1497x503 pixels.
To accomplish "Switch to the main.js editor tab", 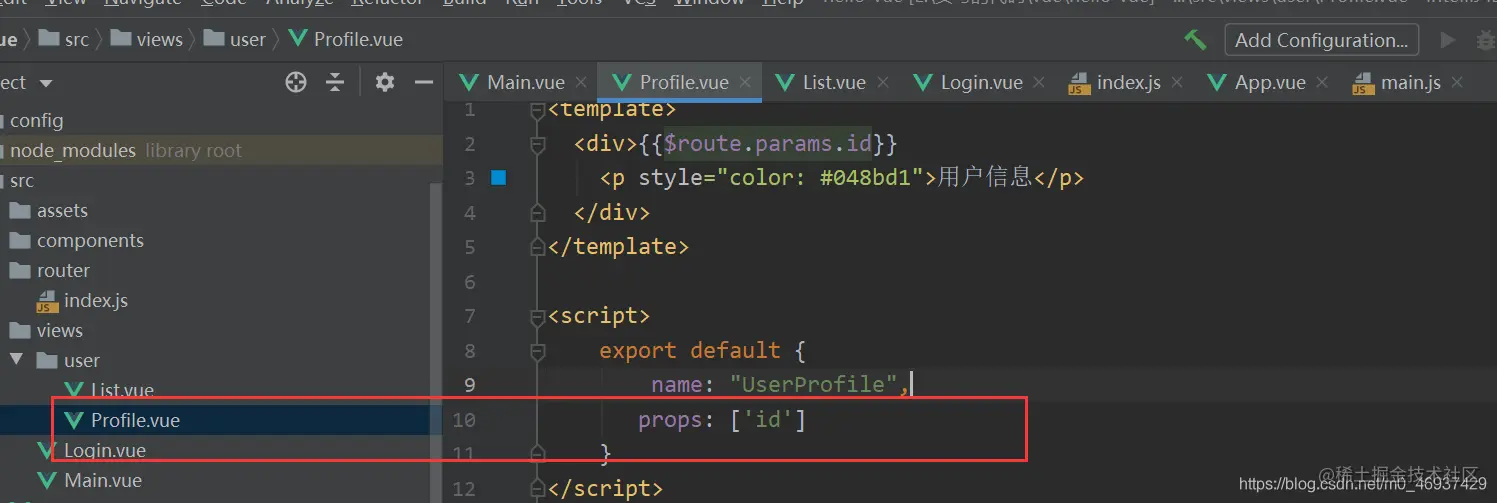I will coord(1398,82).
